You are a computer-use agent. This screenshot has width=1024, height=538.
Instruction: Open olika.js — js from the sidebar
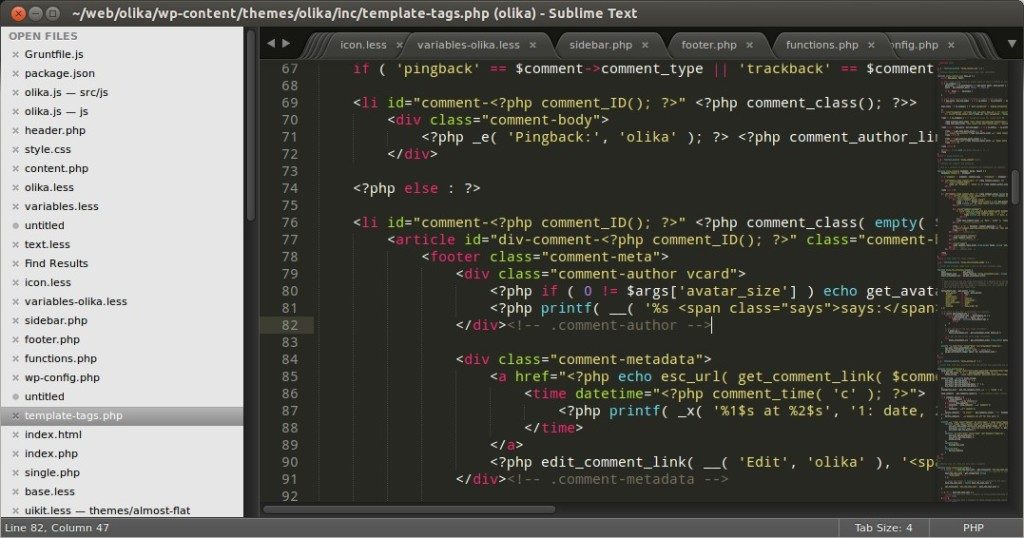[x=56, y=112]
